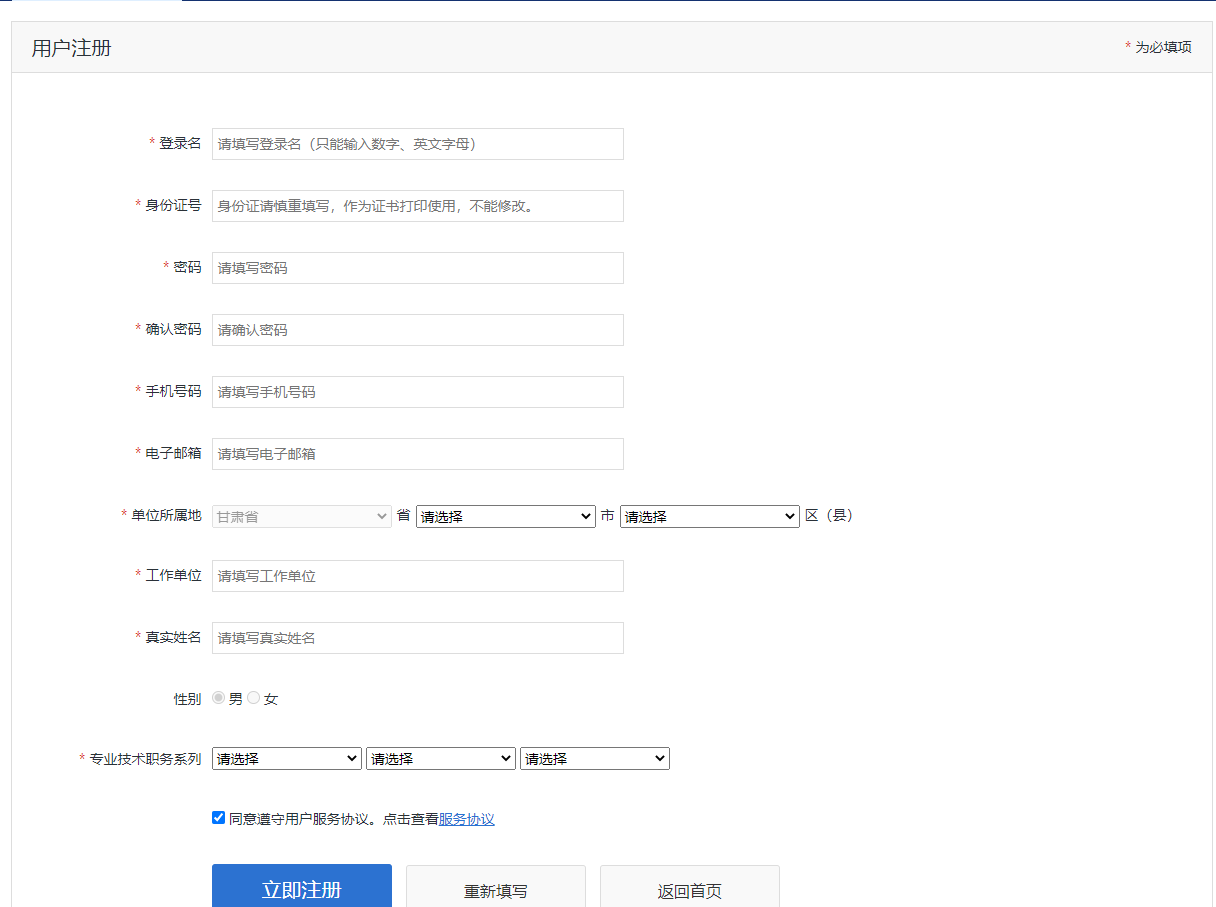Click the 为必填项 note text
This screenshot has width=1216, height=907.
(1163, 47)
